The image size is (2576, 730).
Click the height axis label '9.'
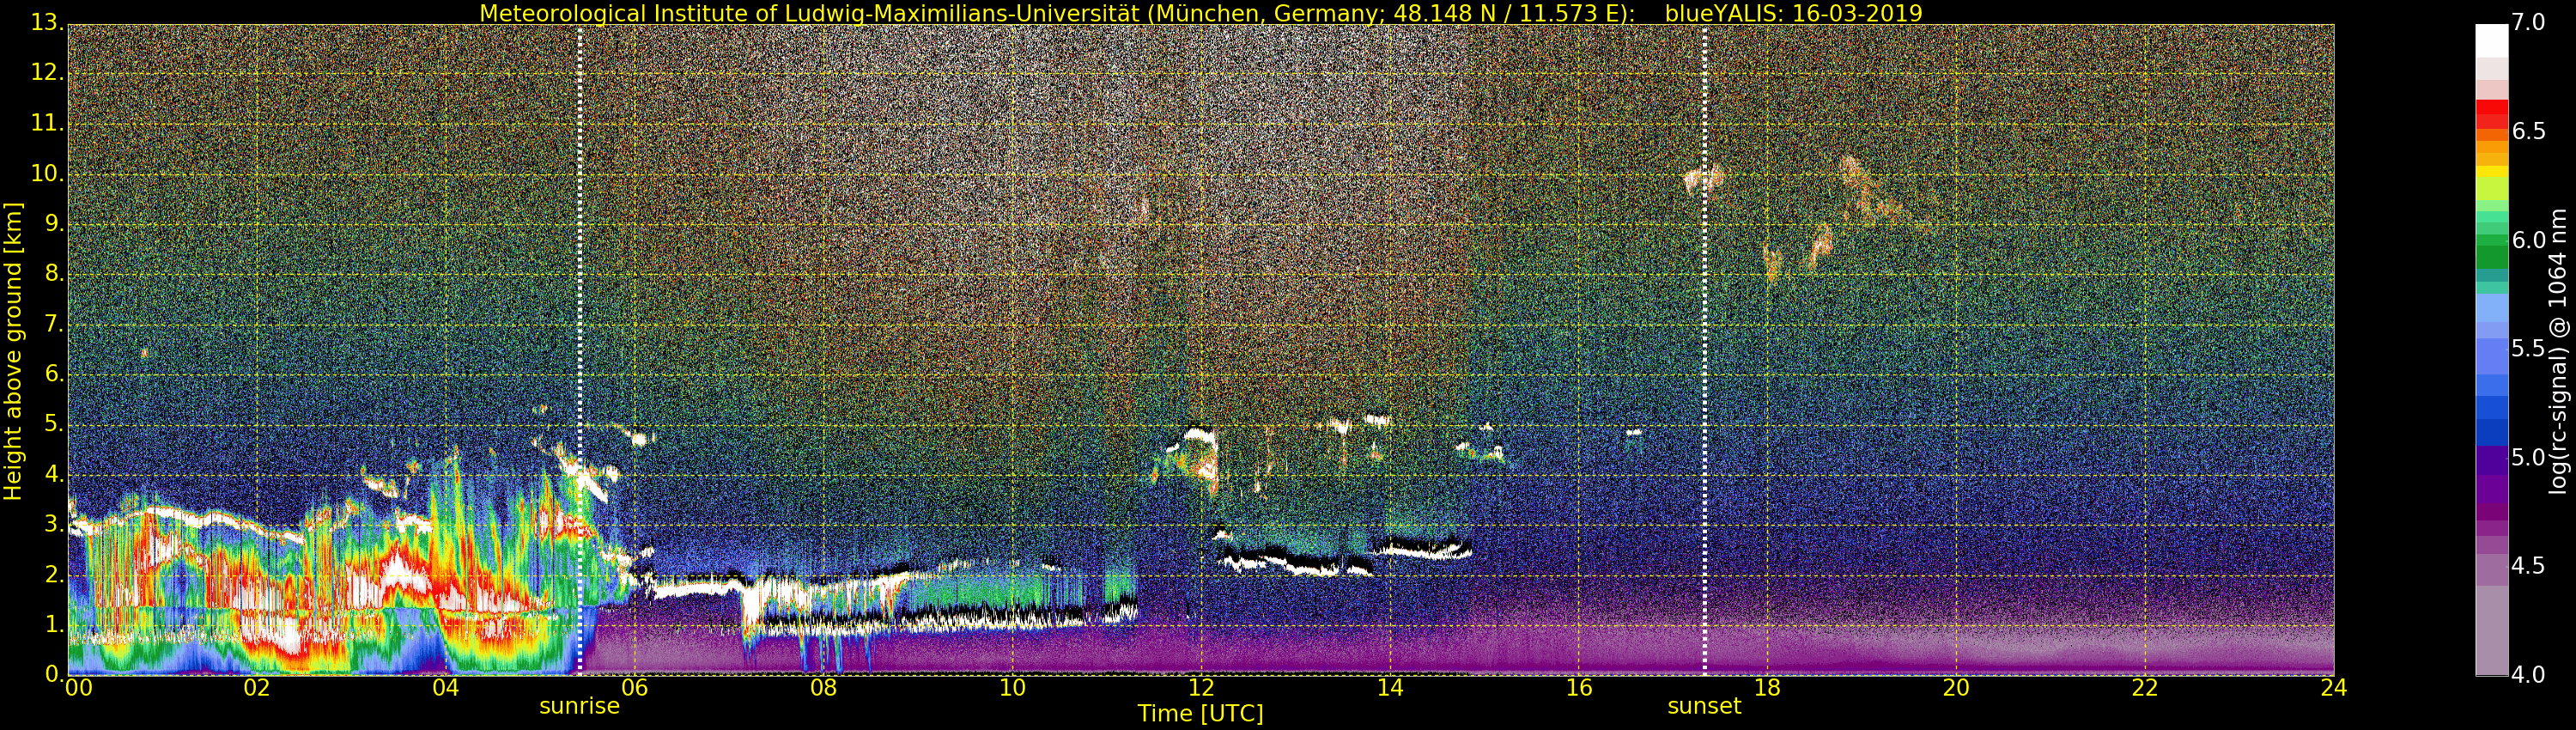click(54, 223)
